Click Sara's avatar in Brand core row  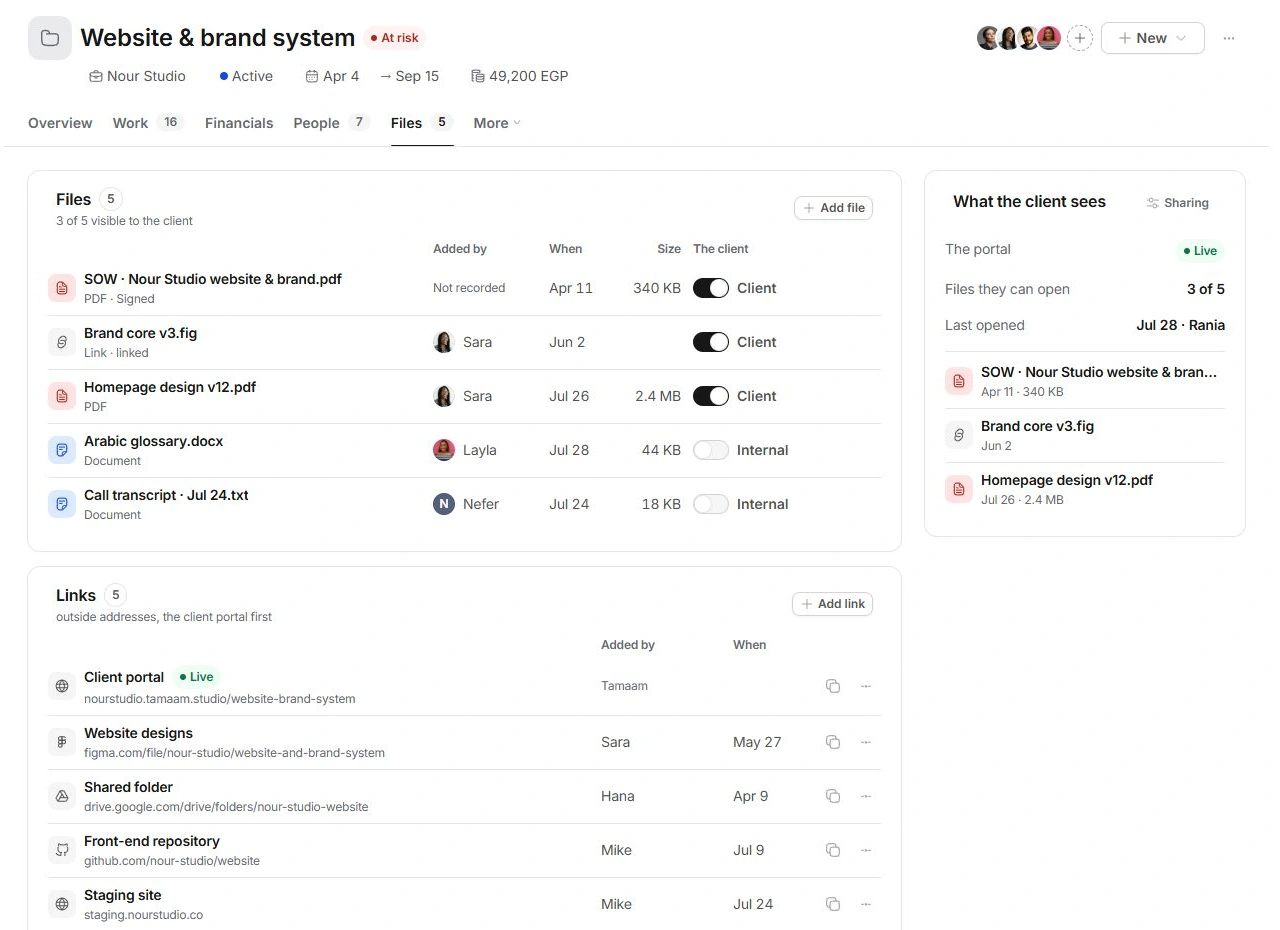click(x=443, y=342)
